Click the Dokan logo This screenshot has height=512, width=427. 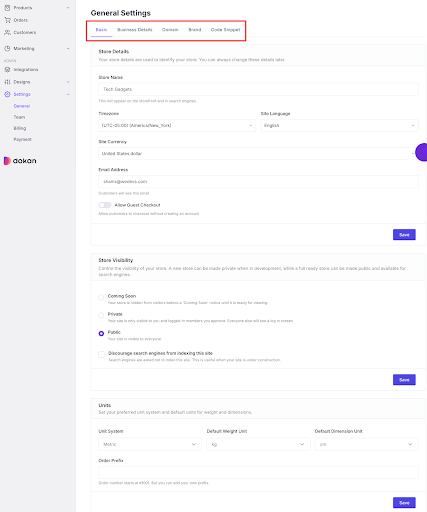point(20,161)
